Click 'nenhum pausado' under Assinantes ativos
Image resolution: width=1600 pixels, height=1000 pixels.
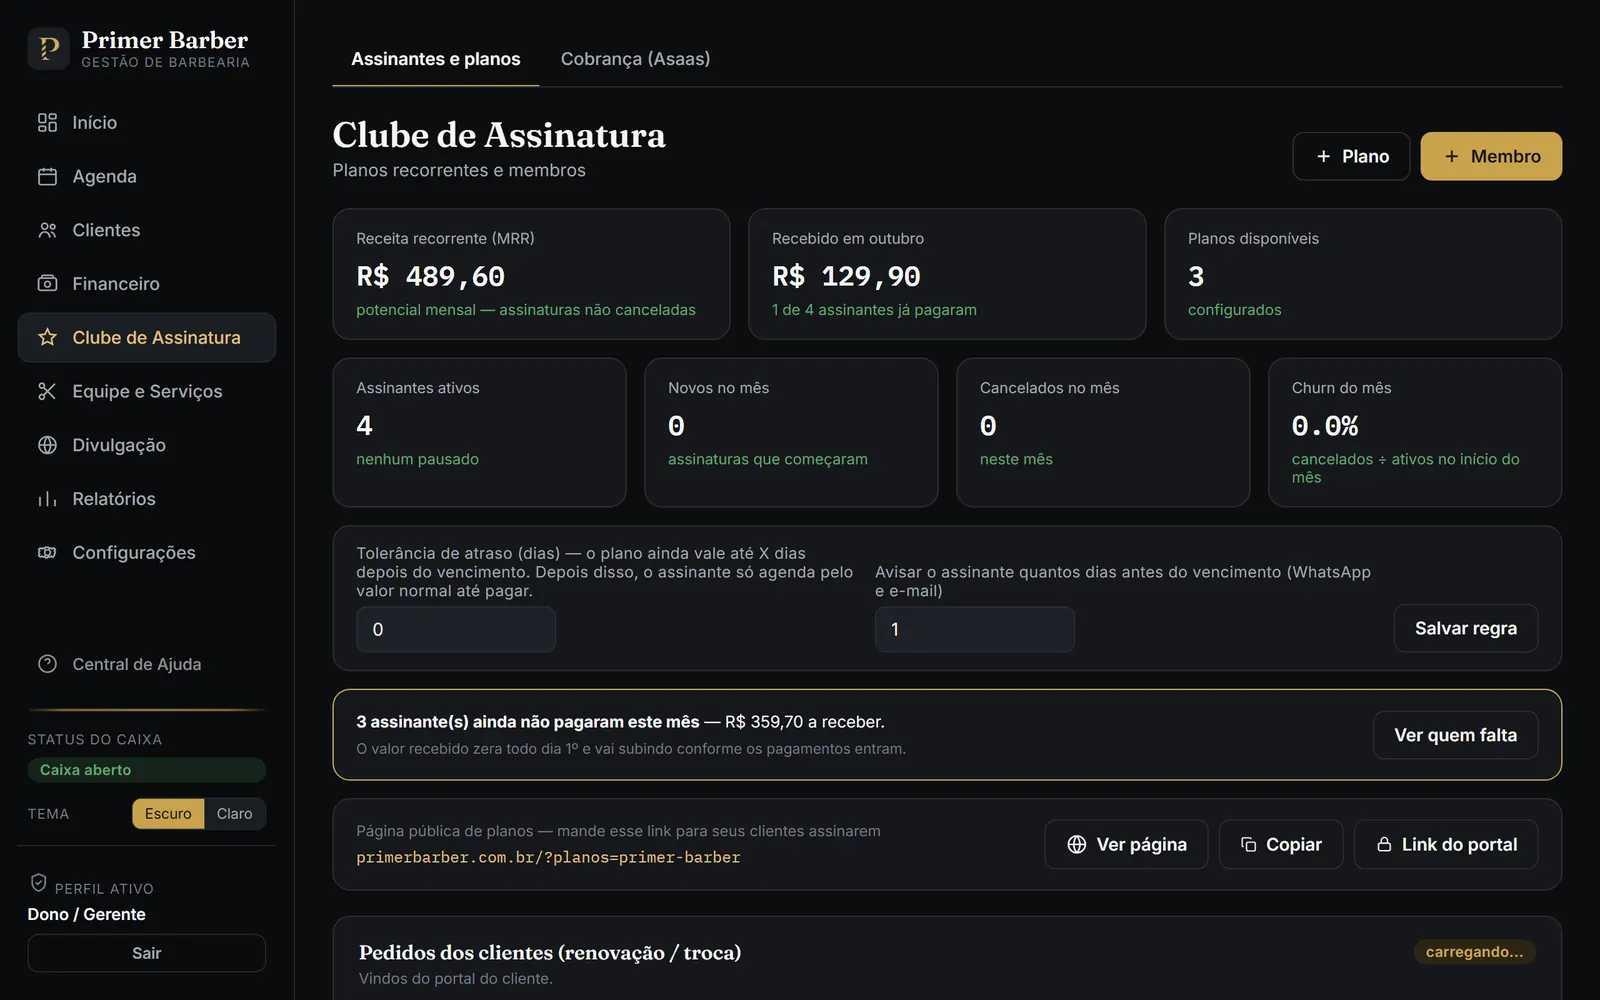tap(417, 459)
